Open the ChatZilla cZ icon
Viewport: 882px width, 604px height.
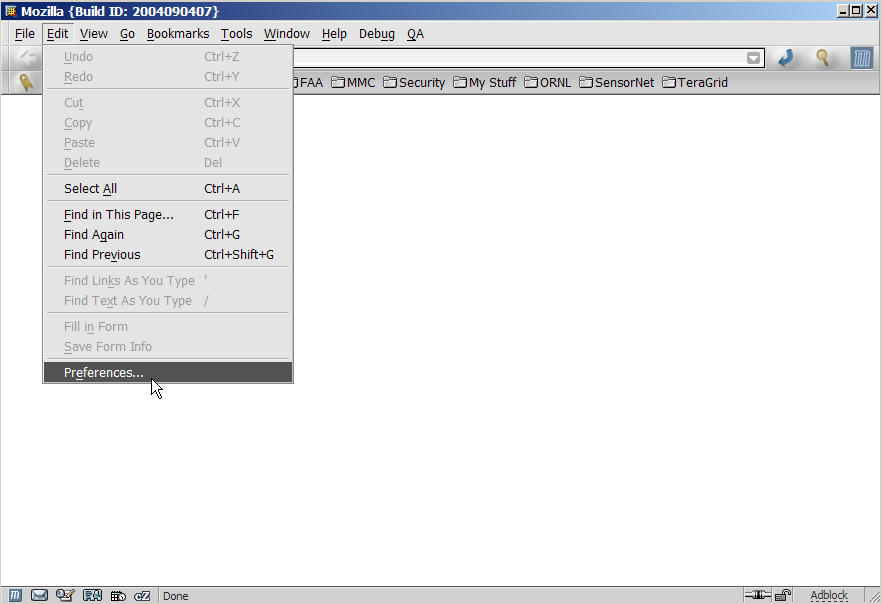(x=142, y=596)
